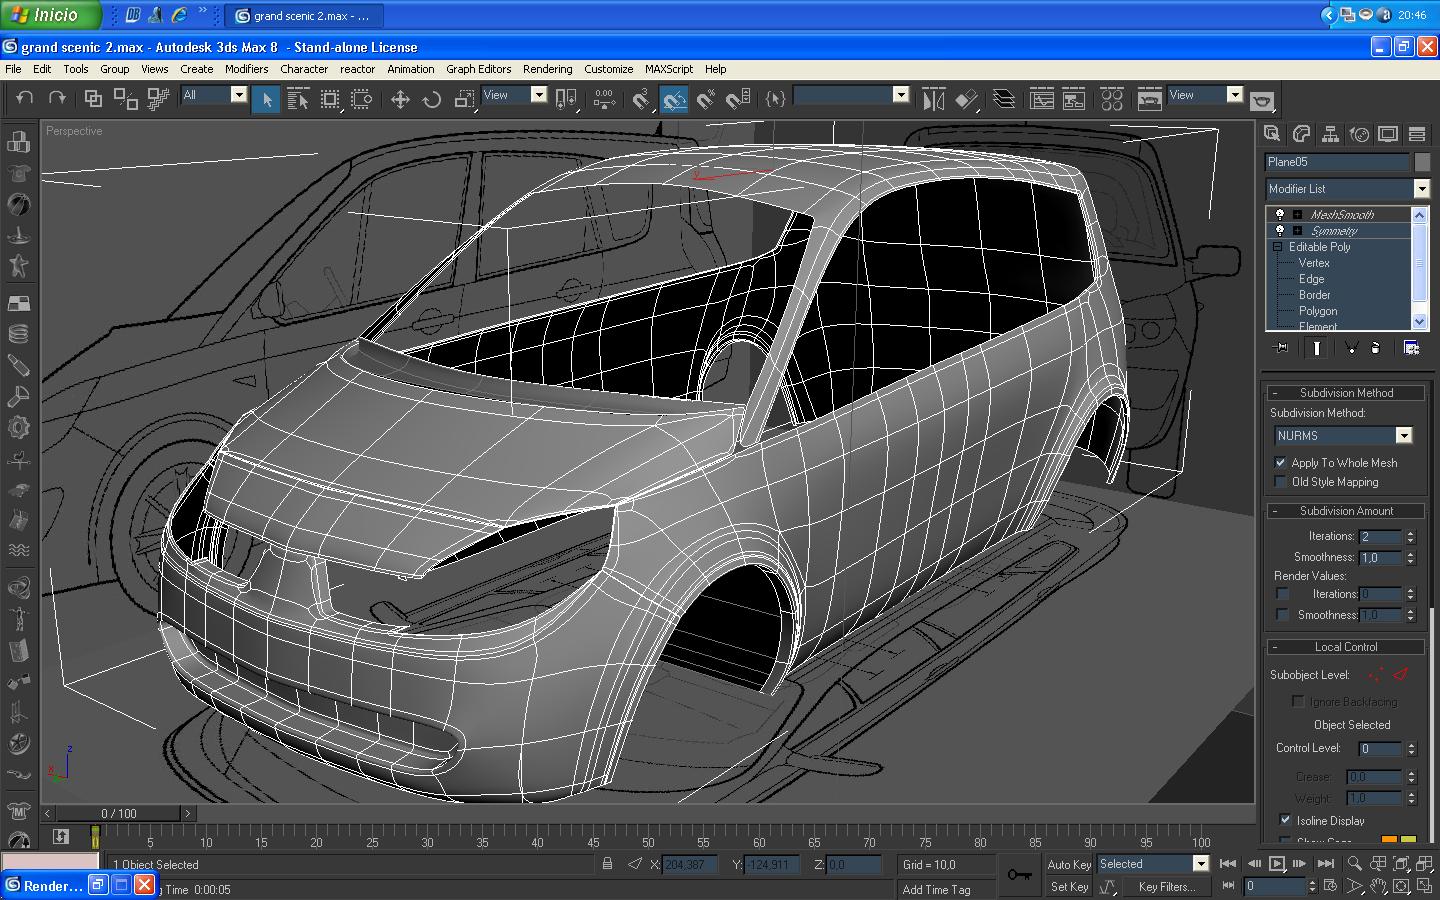
Task: Enable the Old Style Mapping checkbox
Action: pos(1280,482)
